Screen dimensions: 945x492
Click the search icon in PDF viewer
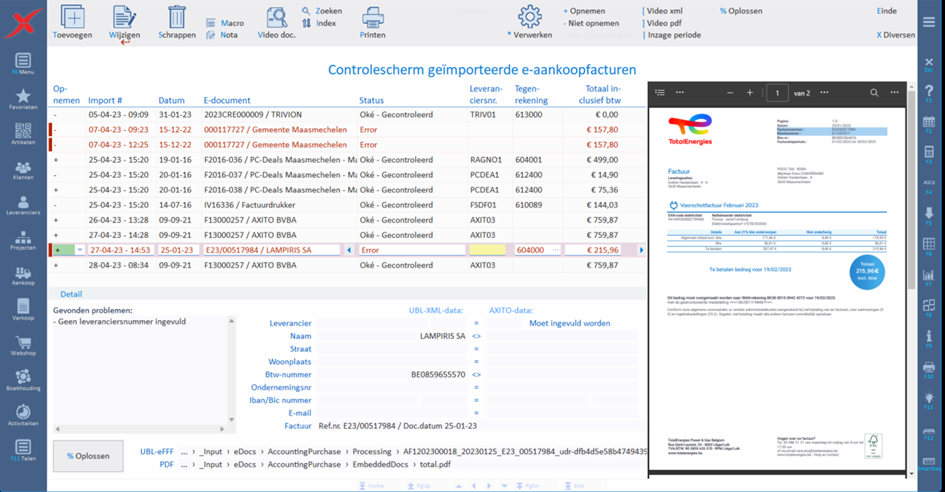tap(874, 93)
